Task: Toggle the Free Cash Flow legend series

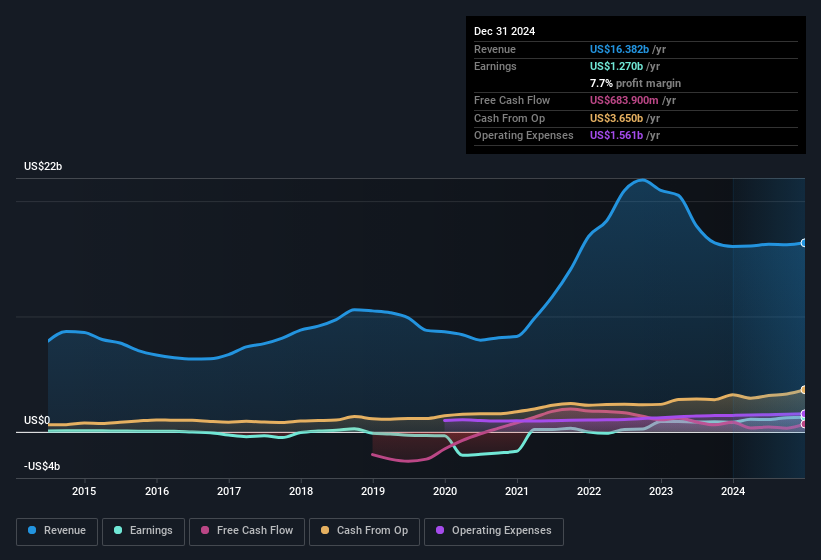Action: click(x=247, y=531)
